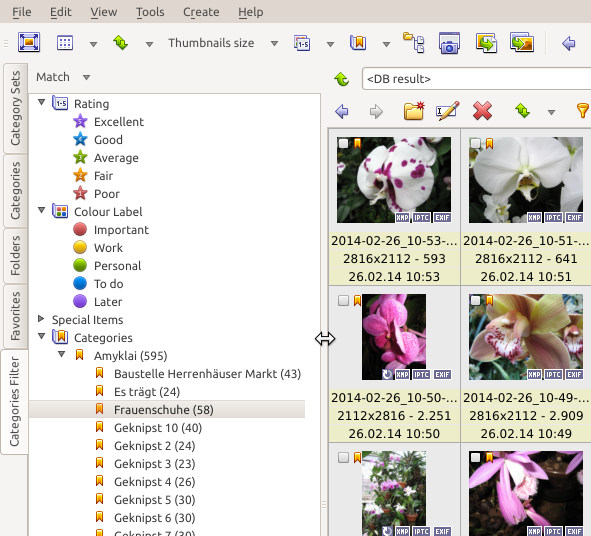This screenshot has width=591, height=536.
Task: Click the green sort arrows toolbar icon
Action: 121,43
